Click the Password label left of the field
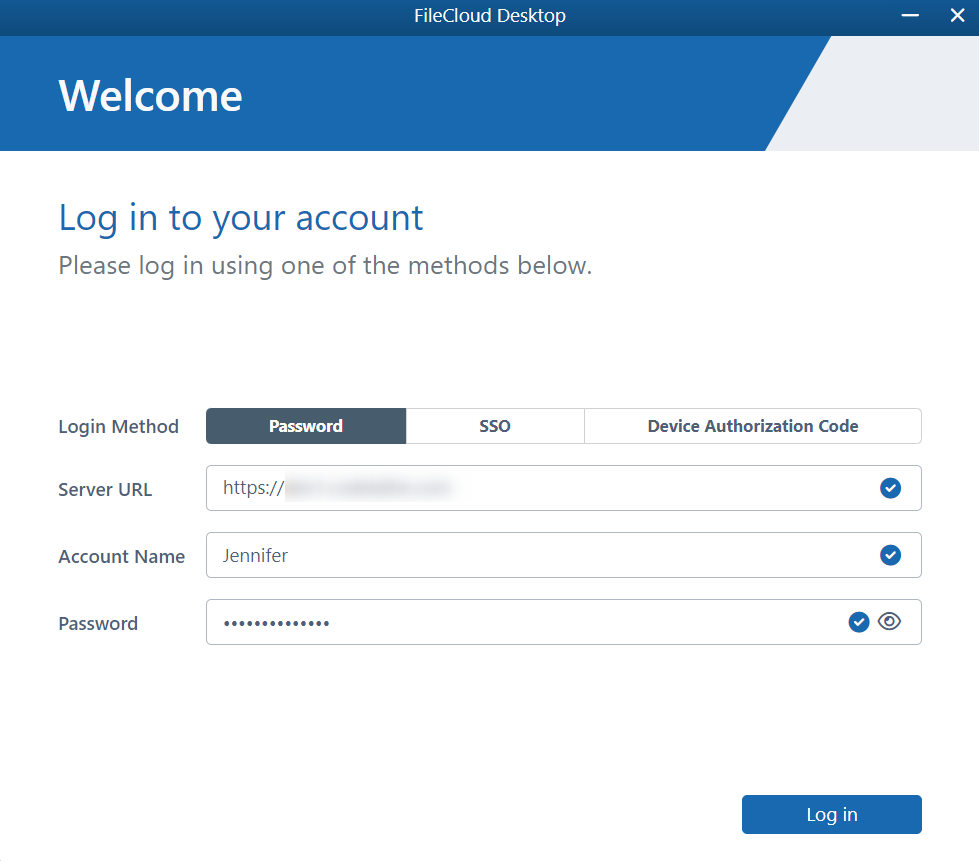This screenshot has height=861, width=979. coord(98,624)
